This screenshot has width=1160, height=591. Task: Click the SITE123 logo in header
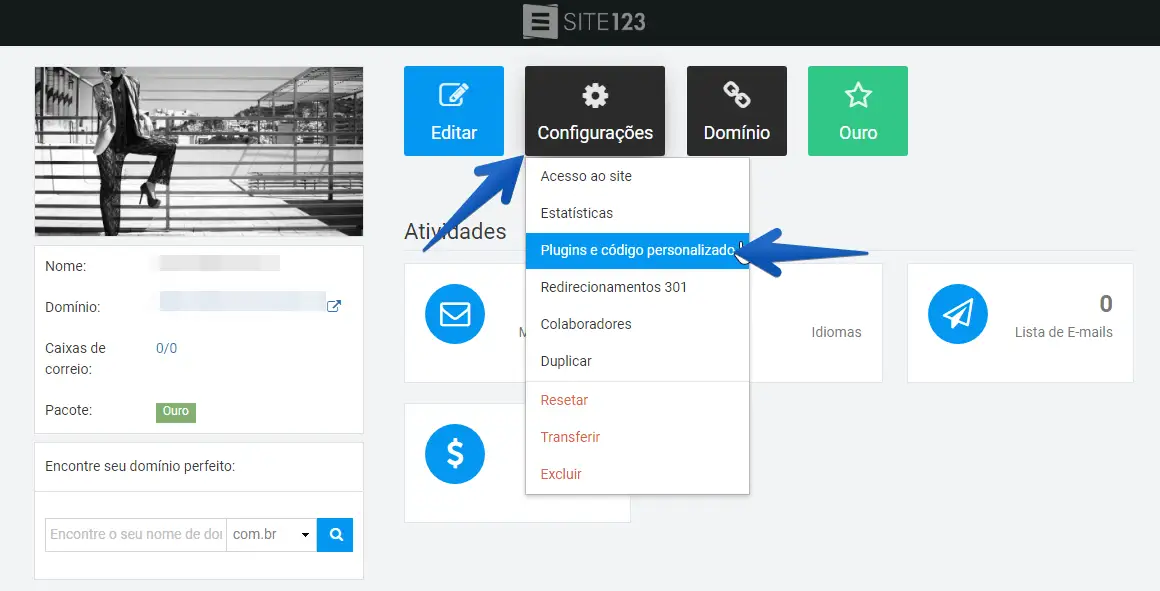[584, 22]
